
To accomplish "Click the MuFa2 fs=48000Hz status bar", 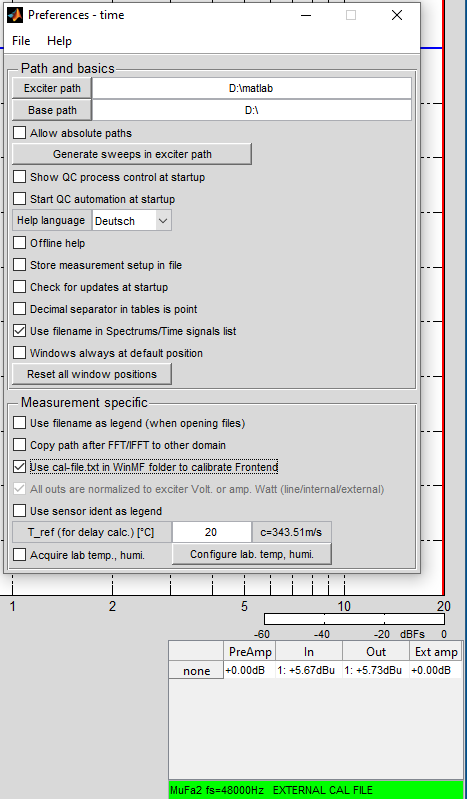I will (316, 790).
